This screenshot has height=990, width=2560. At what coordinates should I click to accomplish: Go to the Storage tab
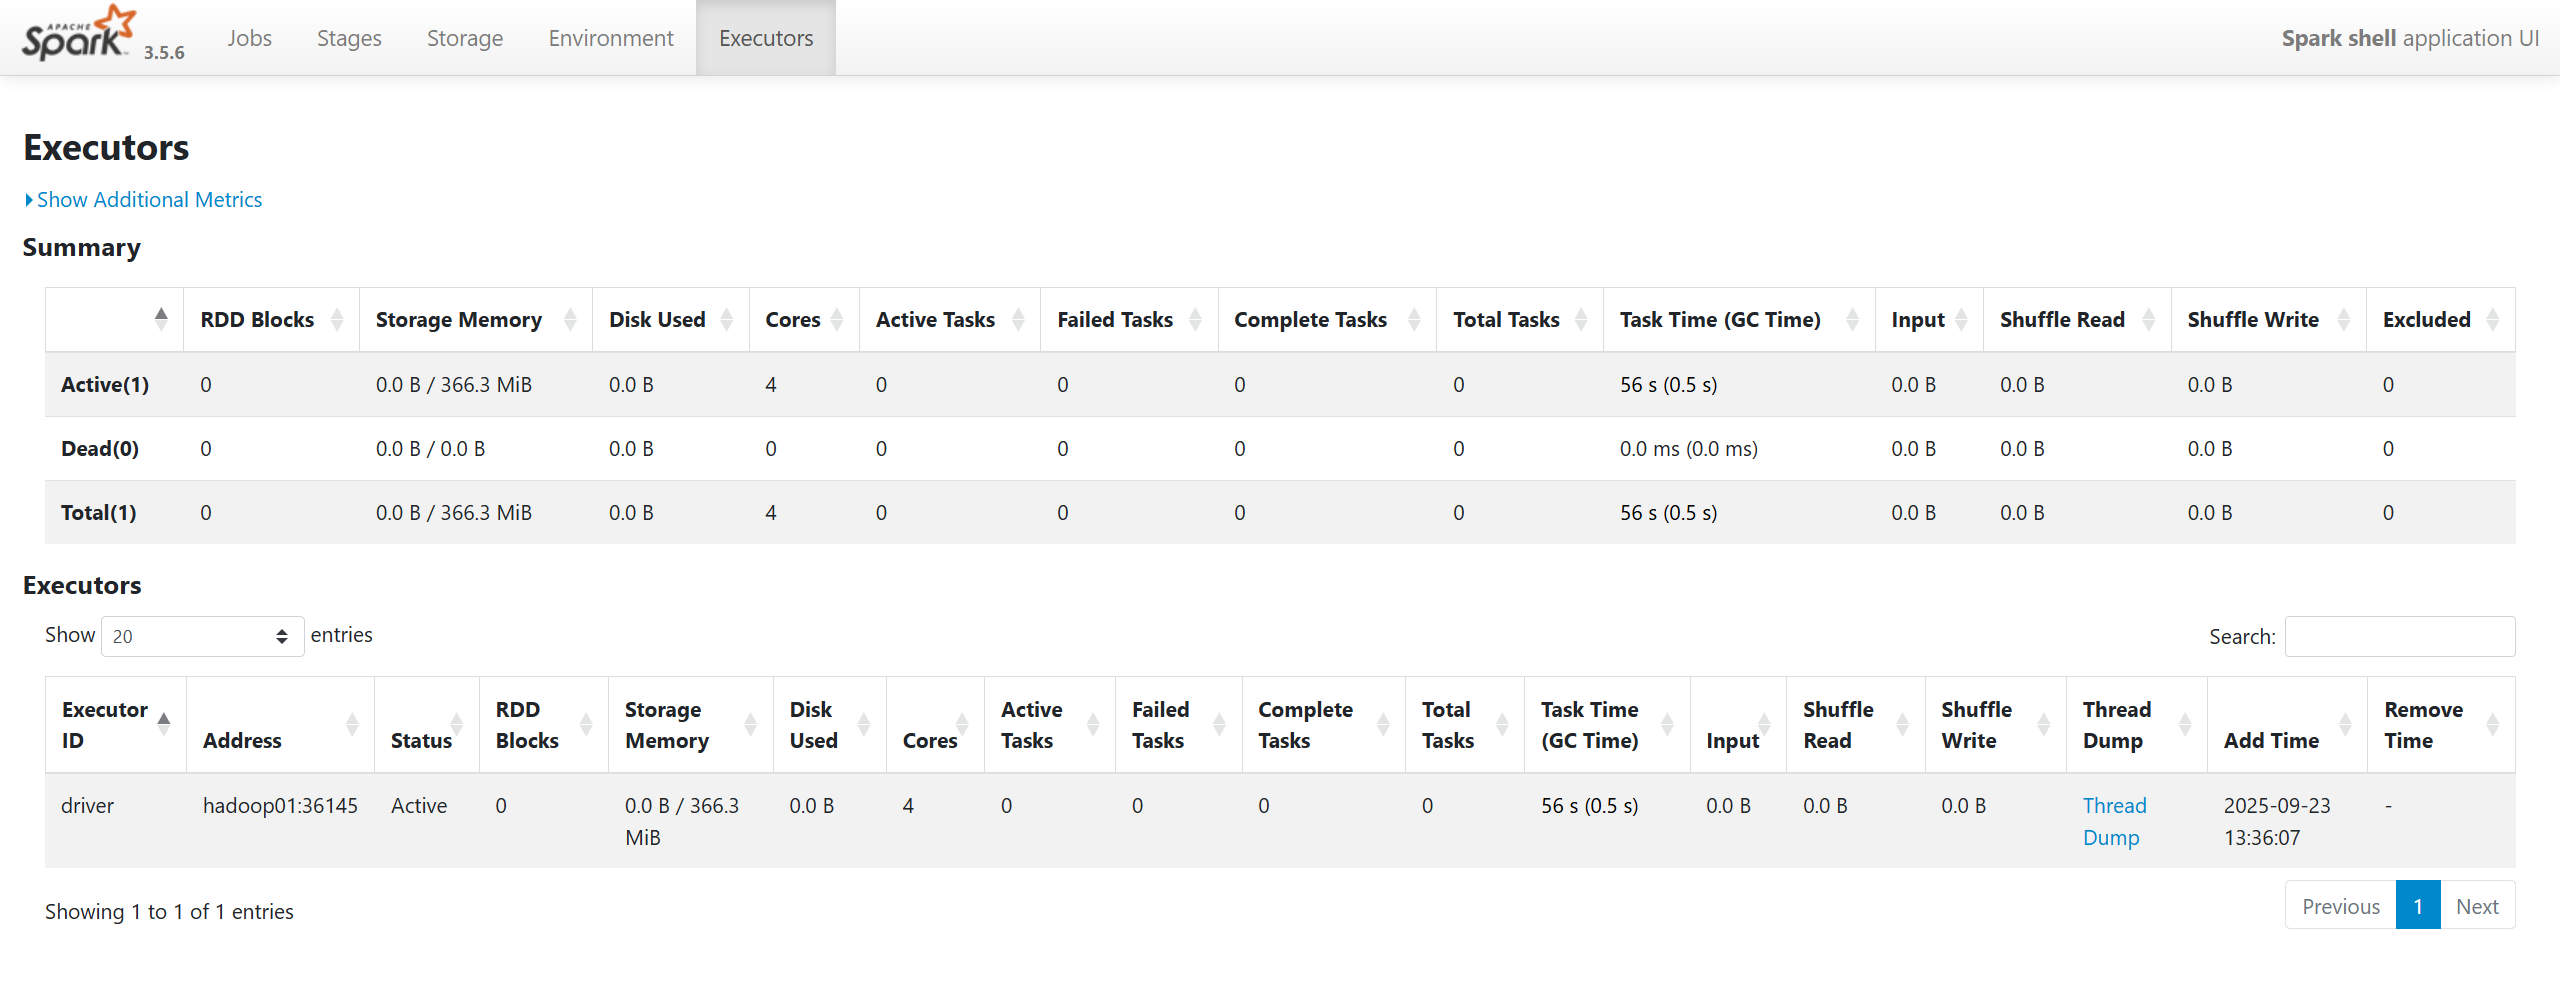click(x=464, y=38)
